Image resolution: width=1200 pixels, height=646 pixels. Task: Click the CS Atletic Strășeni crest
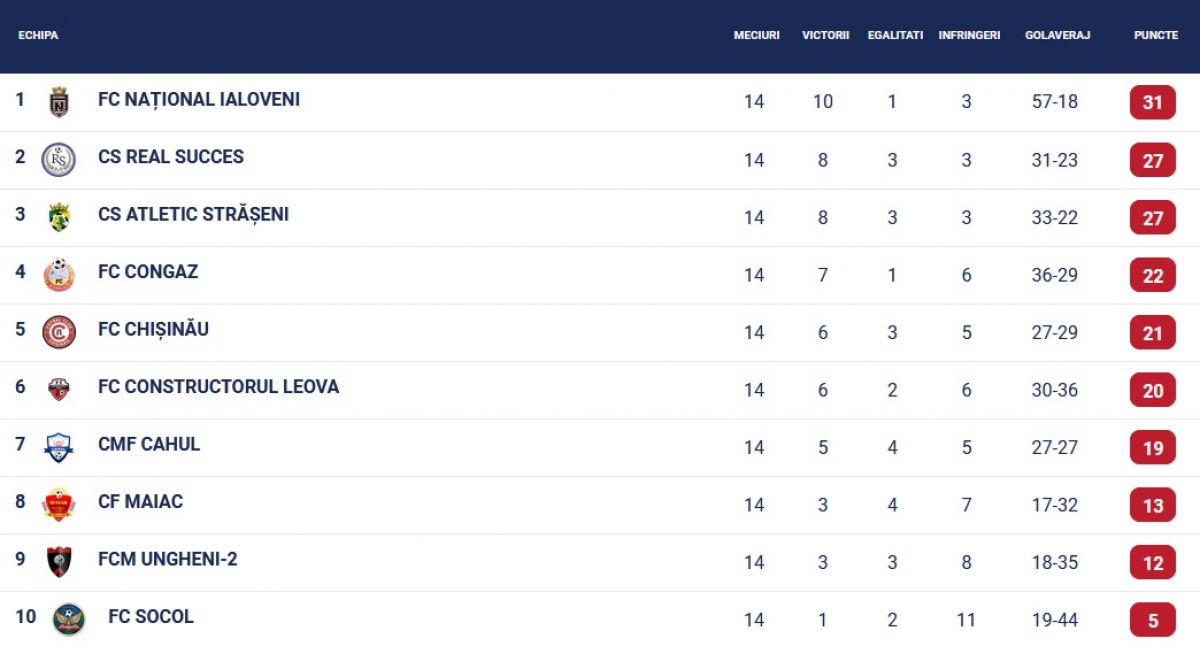[x=59, y=217]
